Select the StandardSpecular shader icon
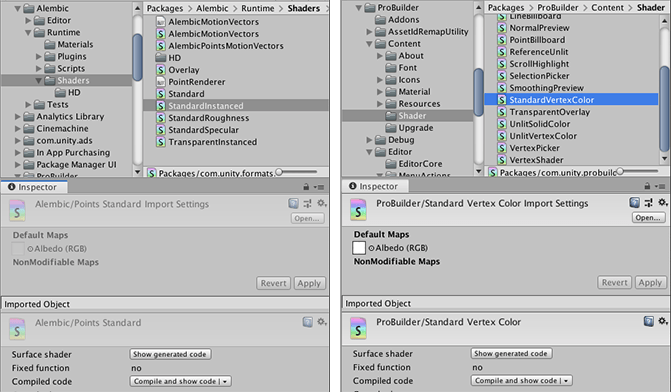Viewport: 671px width, 392px height. tap(160, 130)
